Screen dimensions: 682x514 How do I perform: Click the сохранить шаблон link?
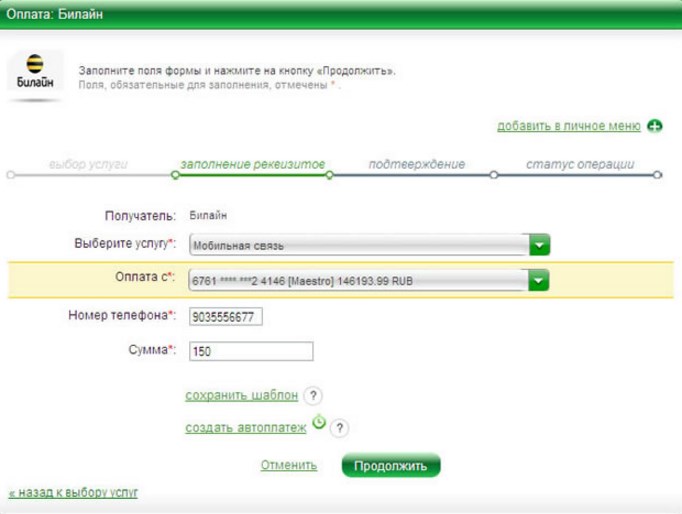click(240, 396)
